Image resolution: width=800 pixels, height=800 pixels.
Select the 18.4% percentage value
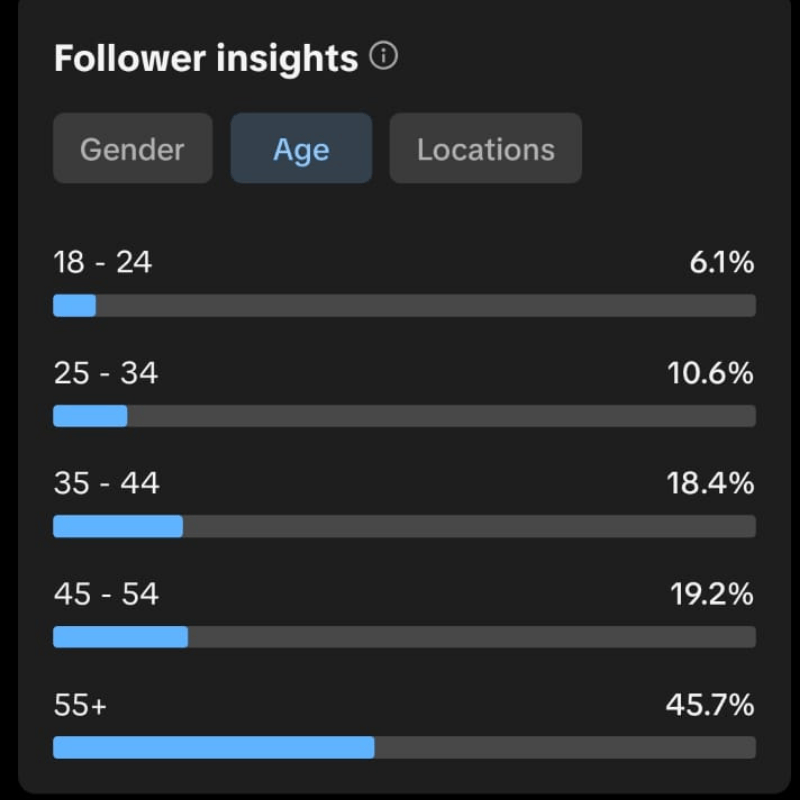[710, 483]
